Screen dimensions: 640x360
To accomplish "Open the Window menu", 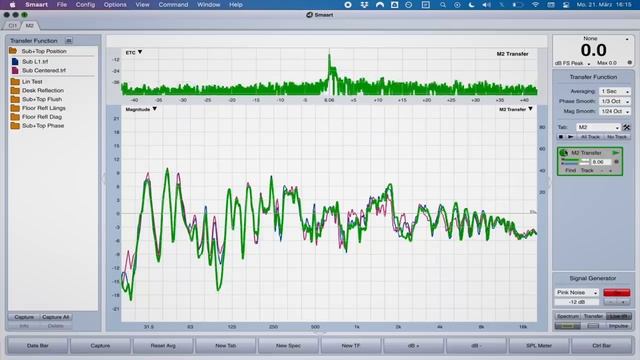I will tap(209, 5).
